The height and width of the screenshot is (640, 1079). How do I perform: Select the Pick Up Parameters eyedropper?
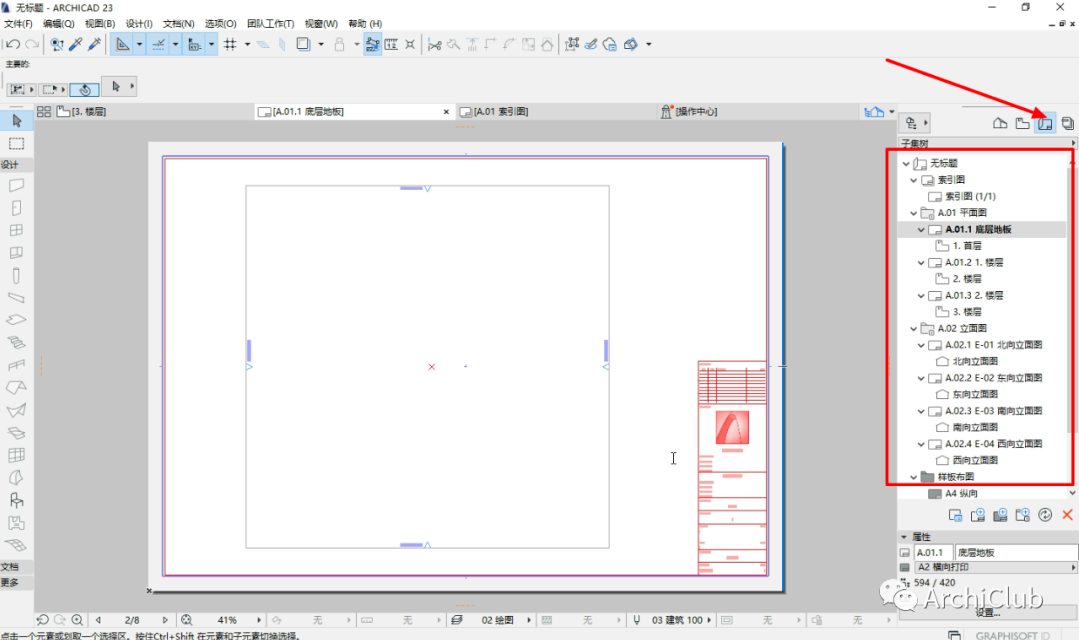point(76,44)
